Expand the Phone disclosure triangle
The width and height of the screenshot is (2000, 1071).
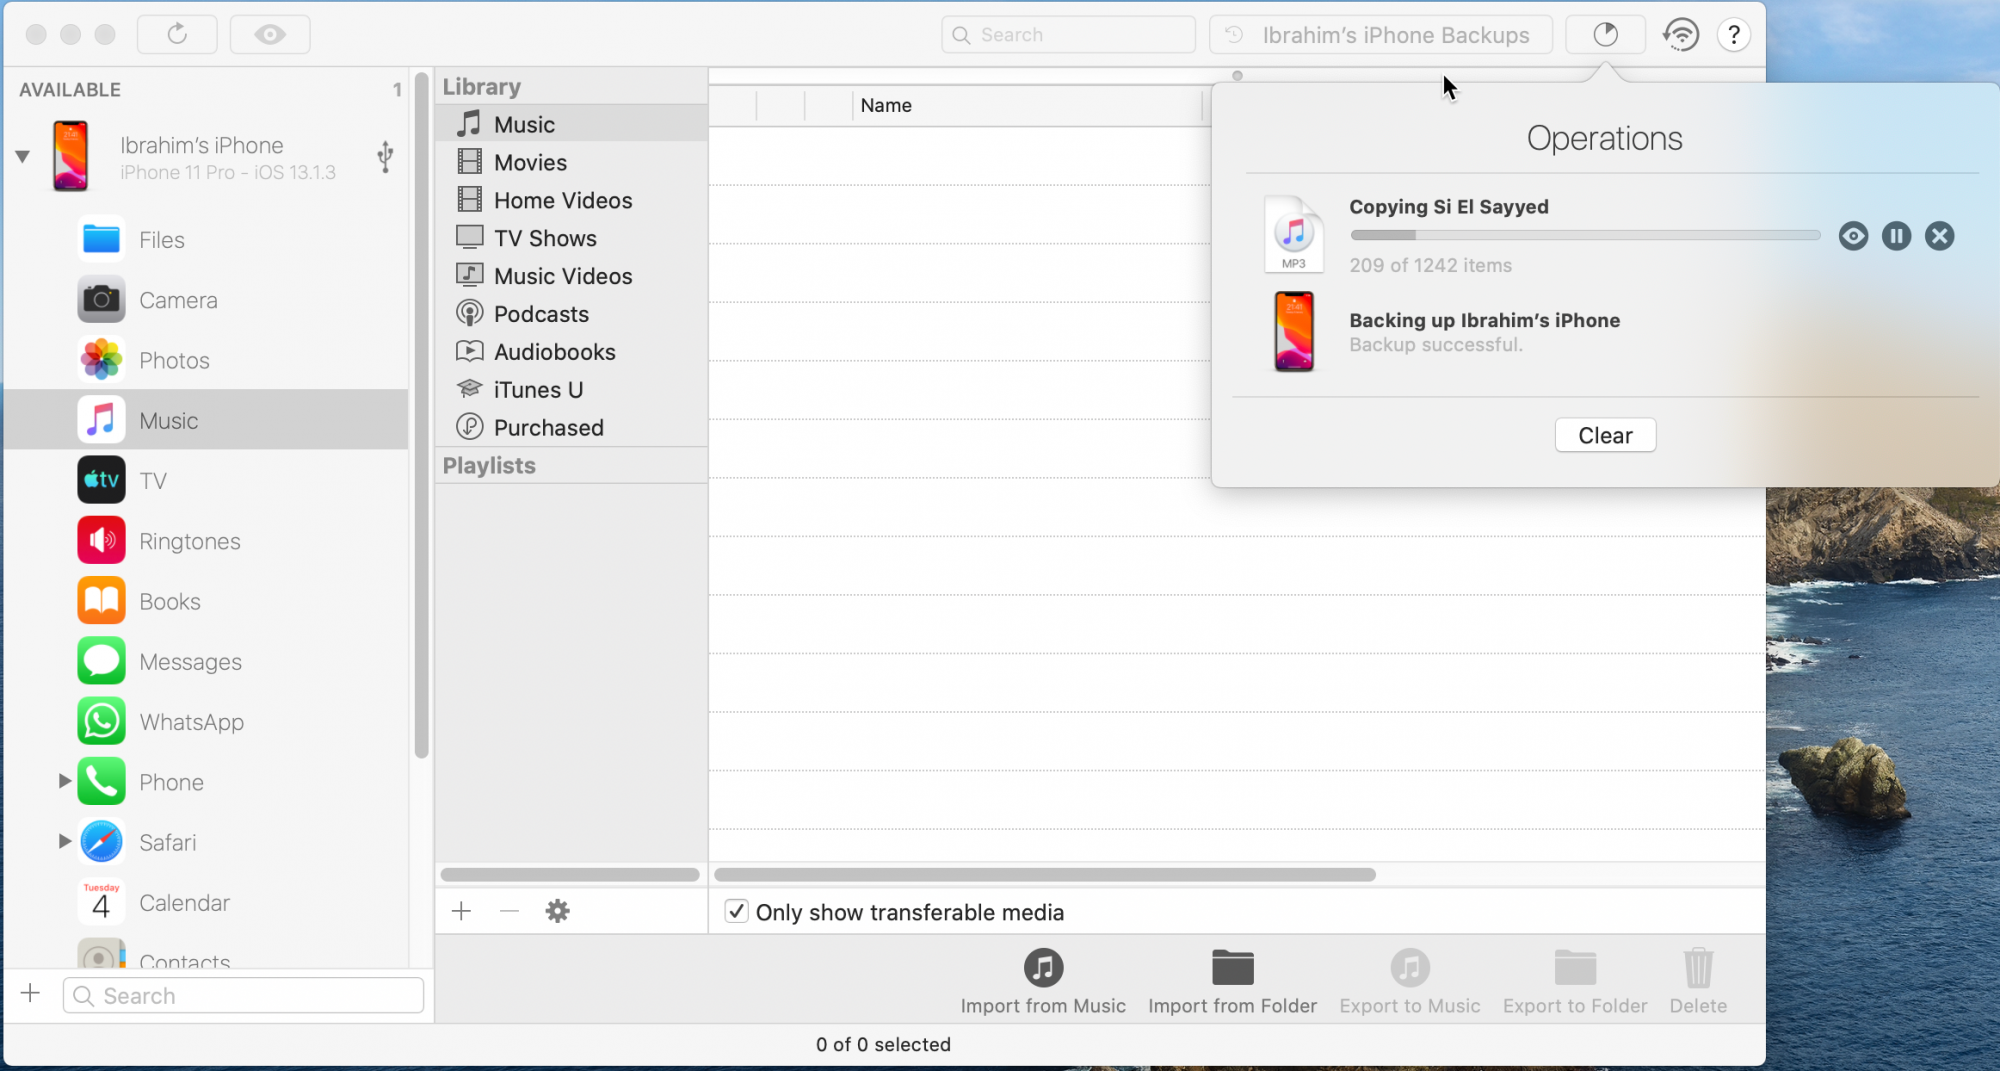(x=64, y=781)
